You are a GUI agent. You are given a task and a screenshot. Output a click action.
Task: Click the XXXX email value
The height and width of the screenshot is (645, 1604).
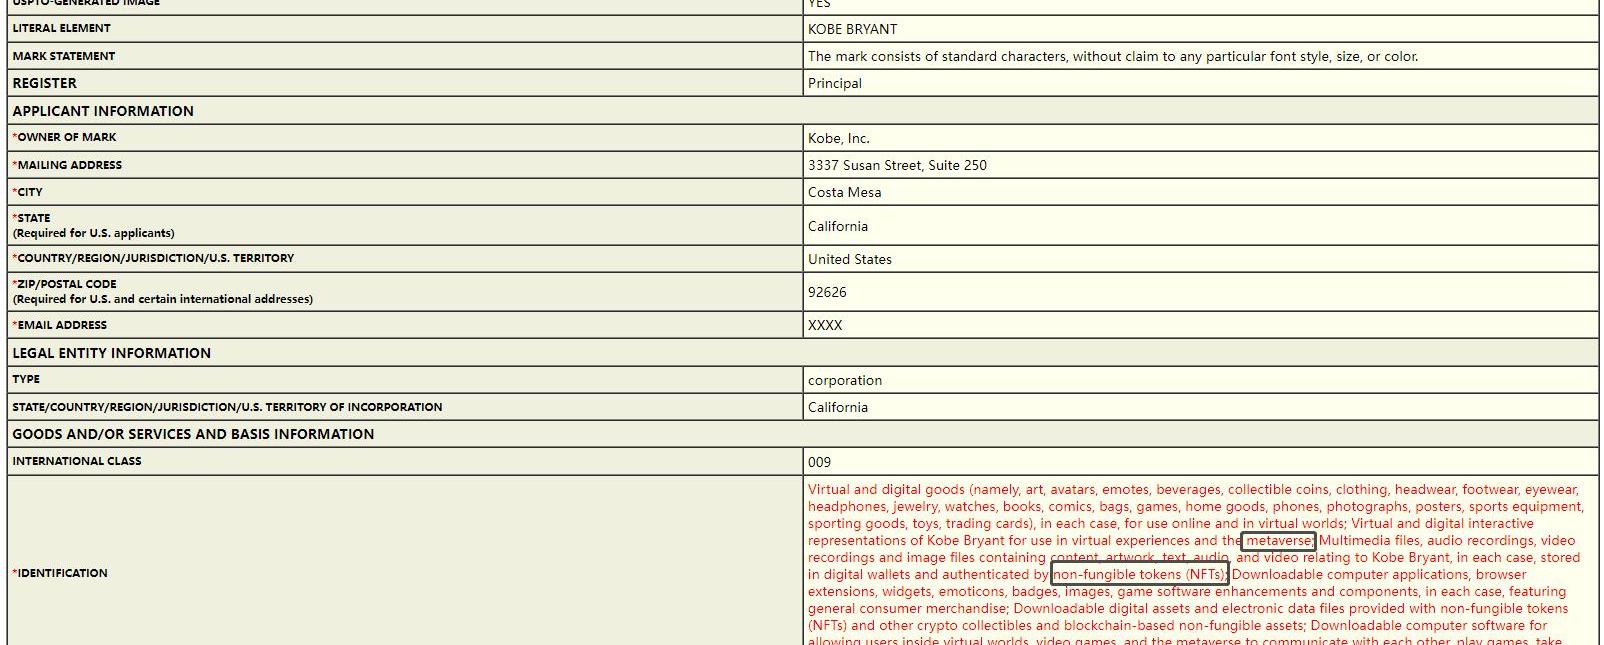[825, 325]
